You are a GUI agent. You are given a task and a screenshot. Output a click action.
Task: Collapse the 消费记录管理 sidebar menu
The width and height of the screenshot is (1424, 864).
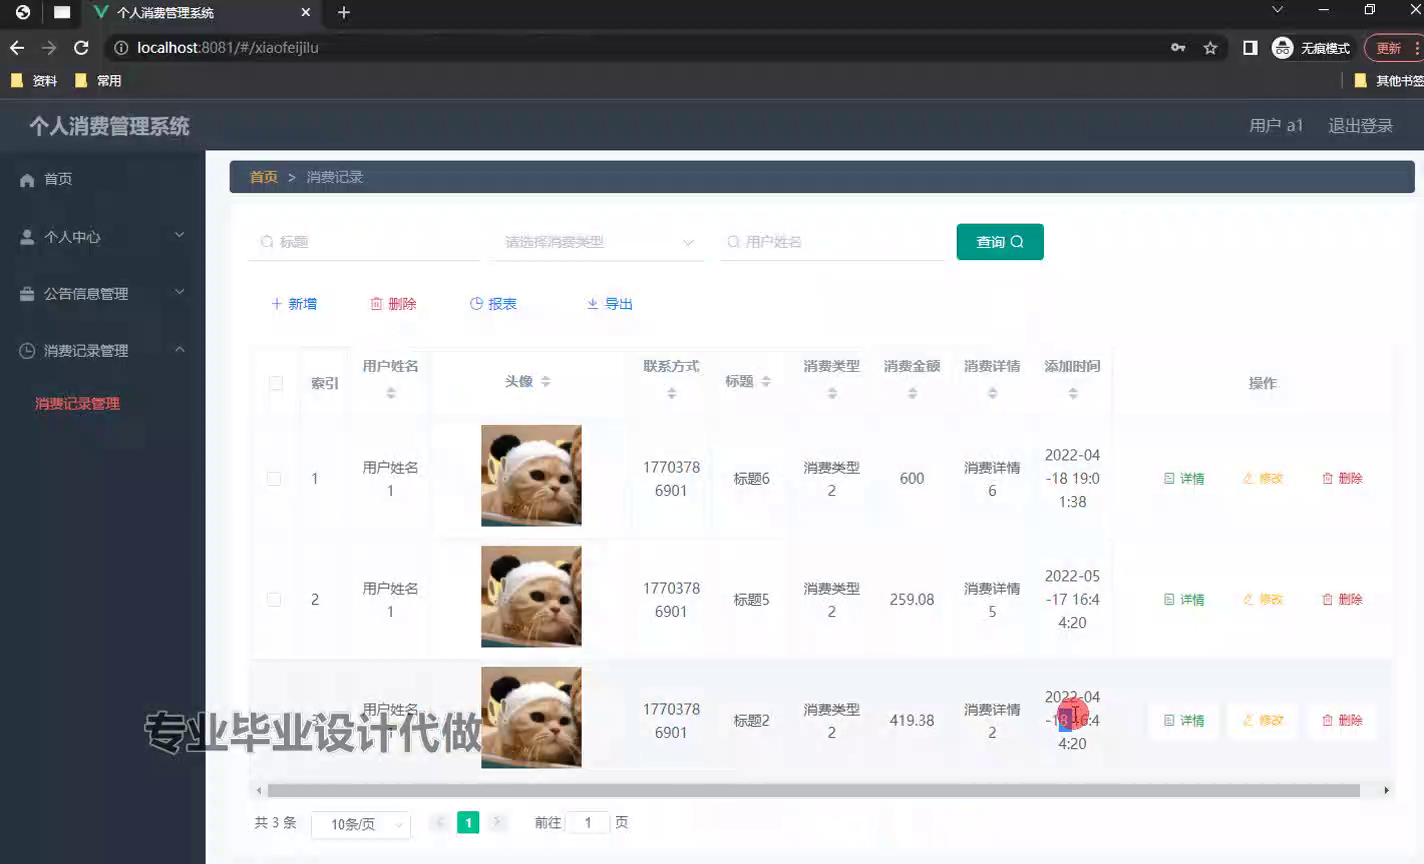point(103,351)
